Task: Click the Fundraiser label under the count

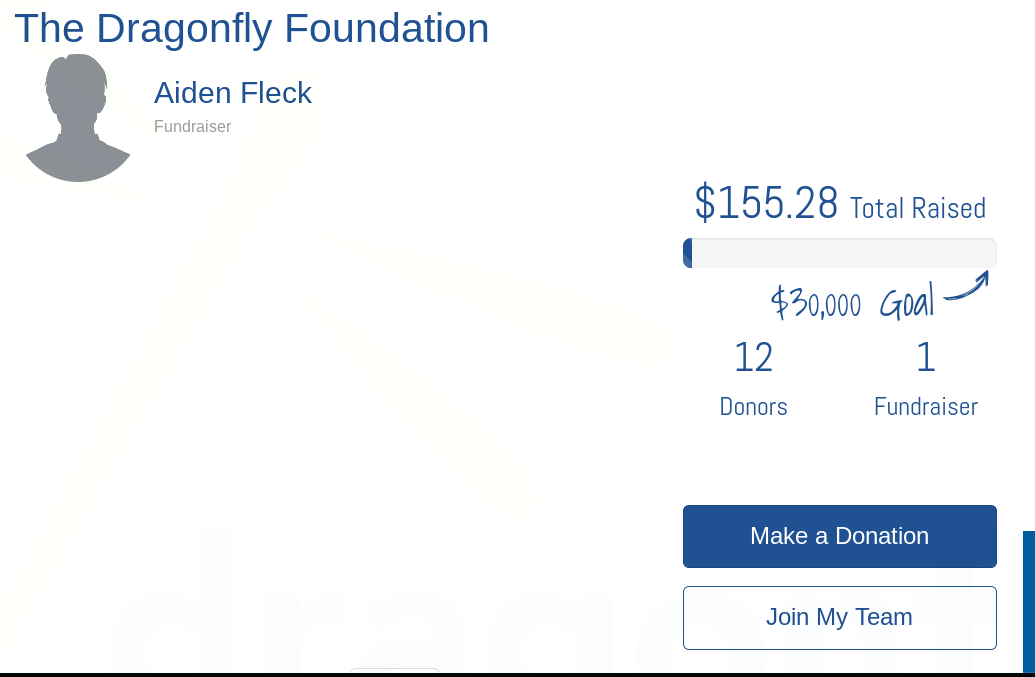Action: (925, 407)
